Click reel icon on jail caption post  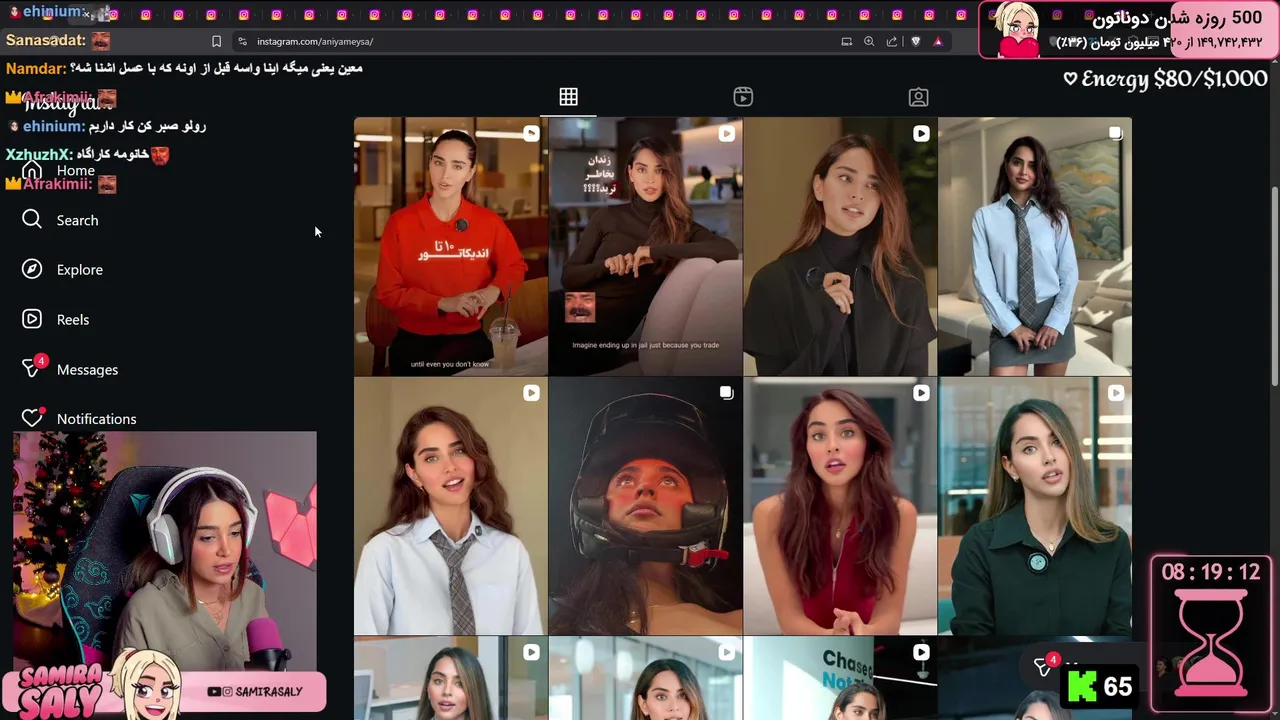tap(726, 133)
